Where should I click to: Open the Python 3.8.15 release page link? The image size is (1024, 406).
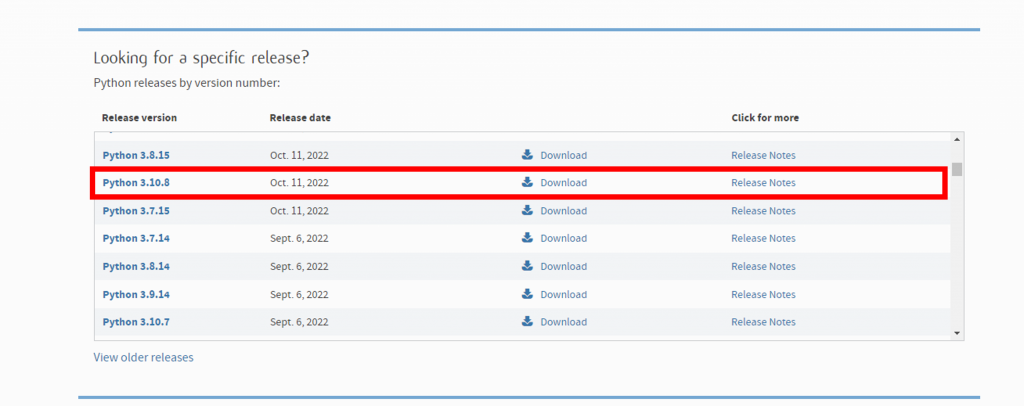[136, 155]
